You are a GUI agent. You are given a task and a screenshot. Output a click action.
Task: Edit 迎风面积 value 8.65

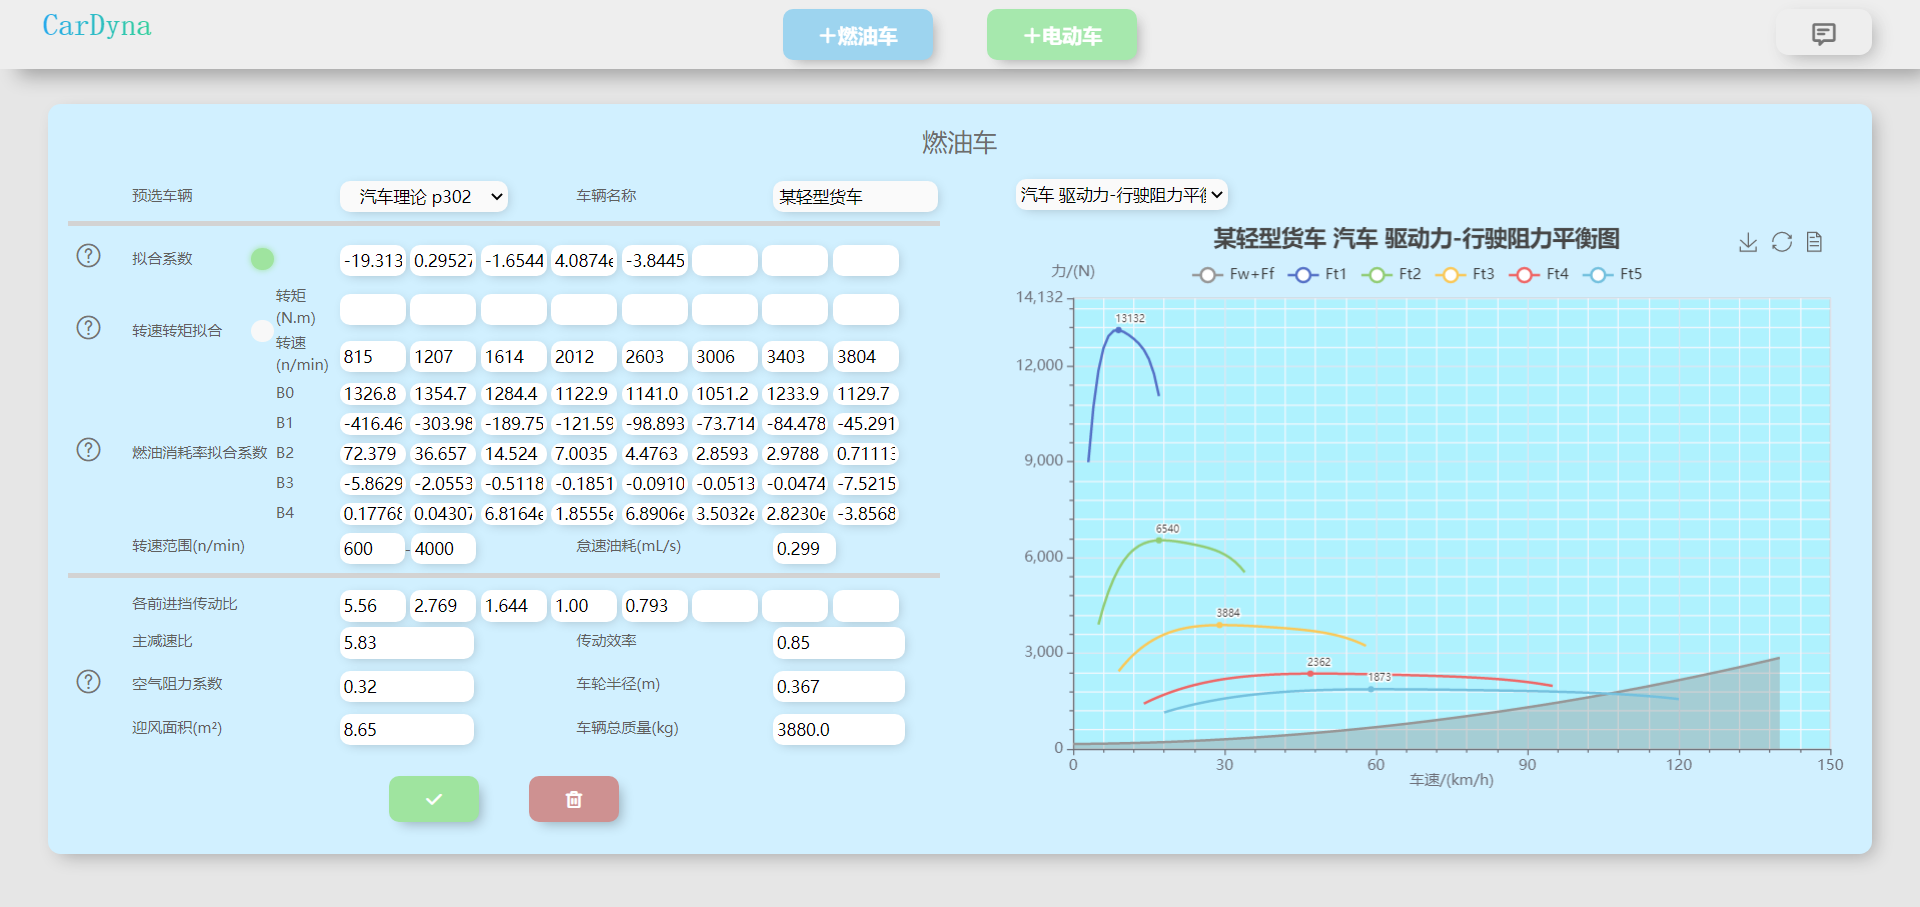tap(407, 730)
